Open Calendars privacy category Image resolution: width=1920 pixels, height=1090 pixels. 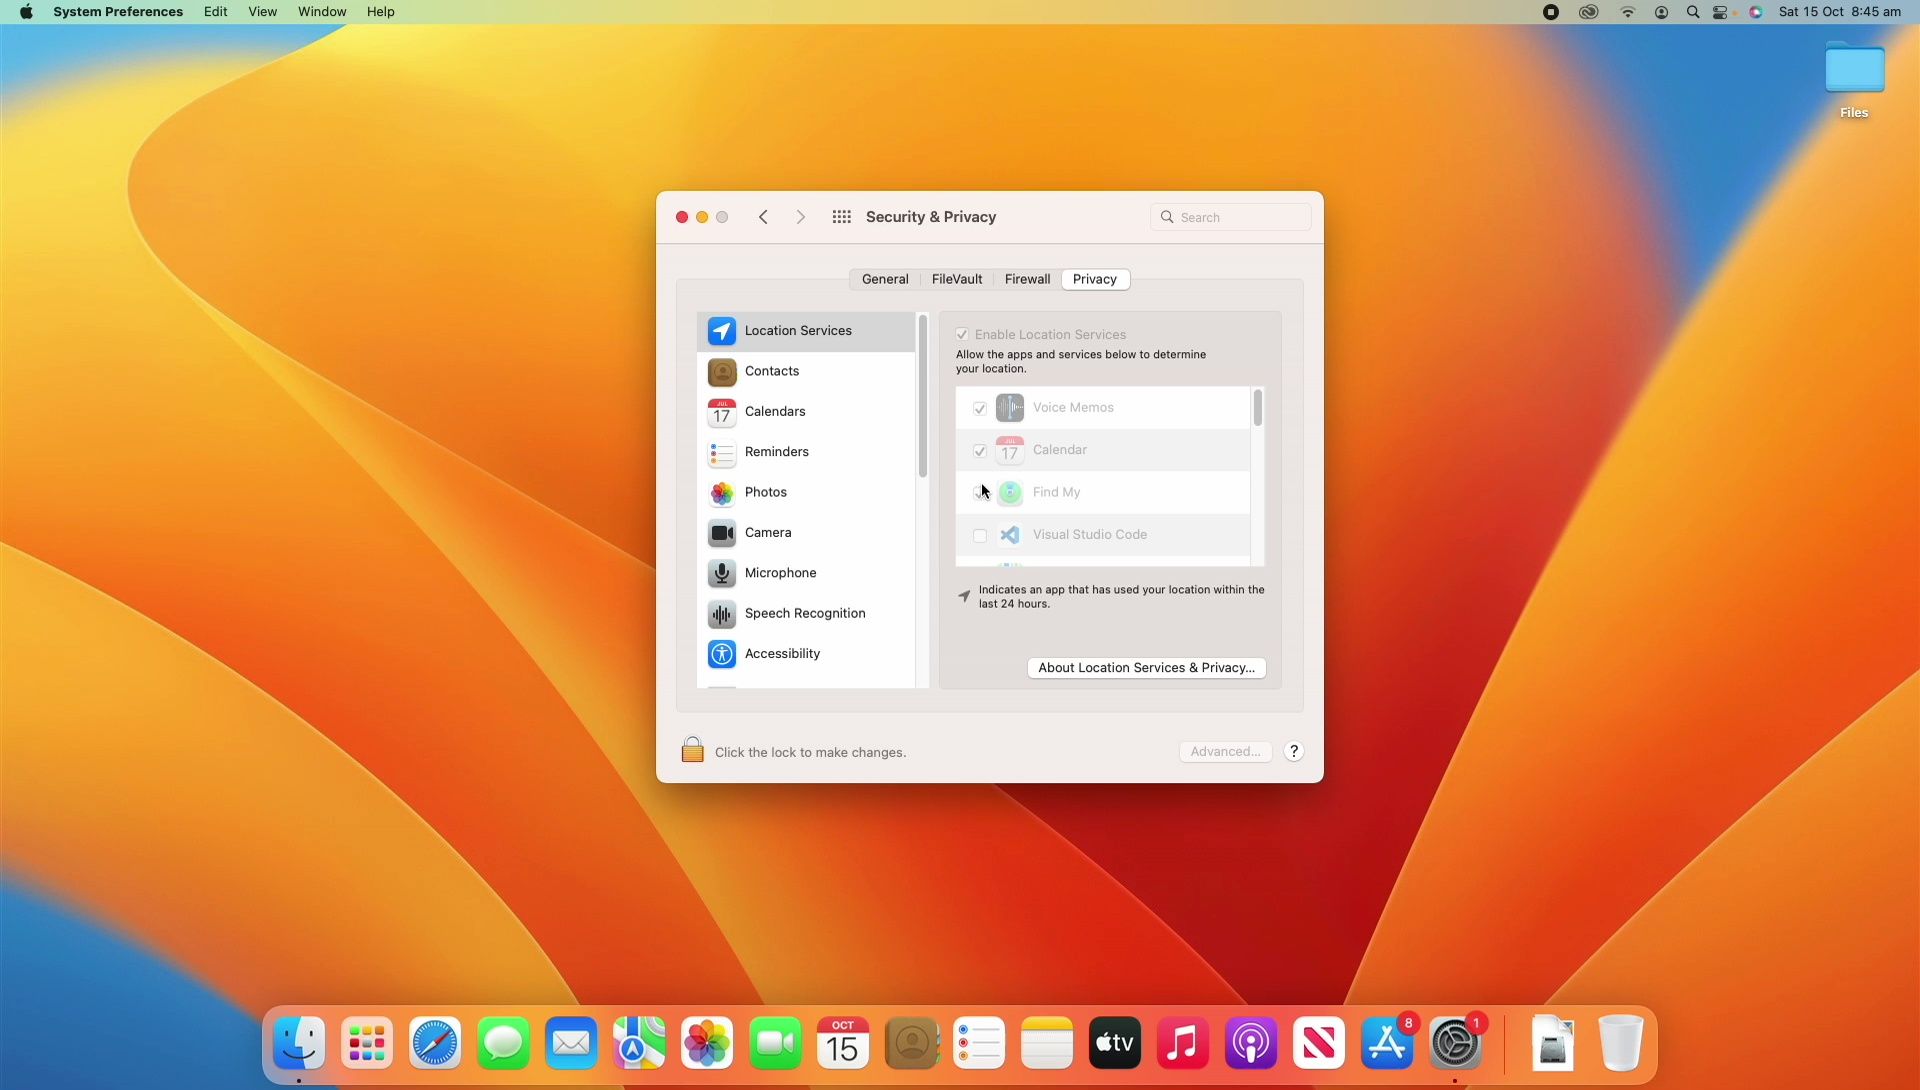click(806, 412)
